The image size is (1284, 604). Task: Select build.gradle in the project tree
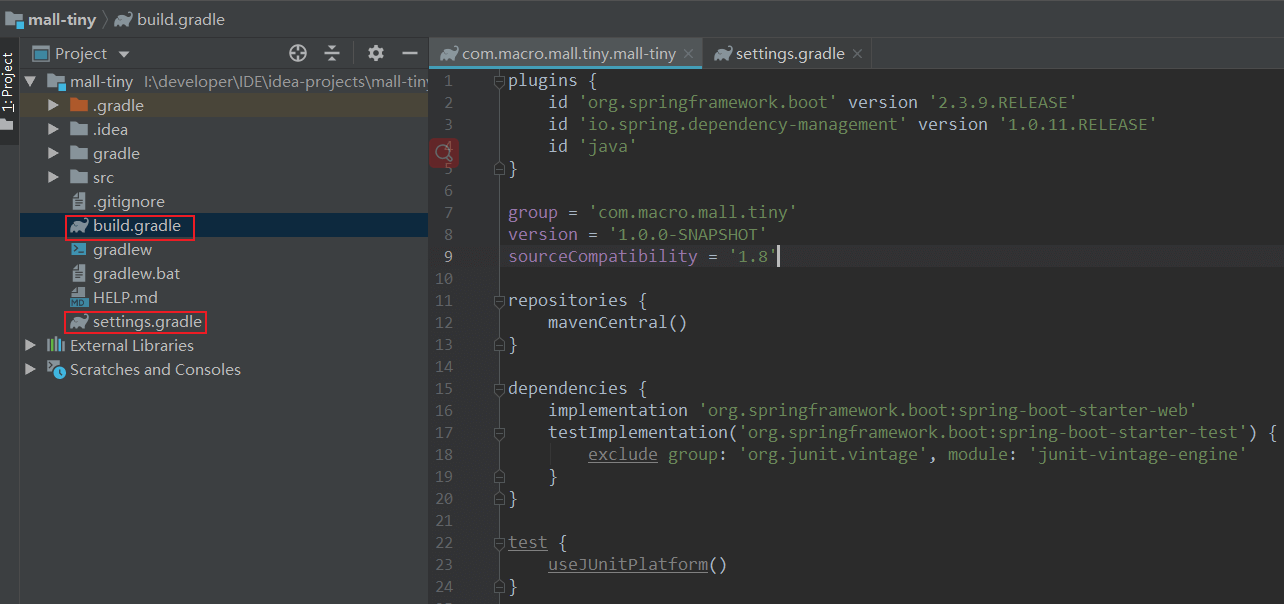137,226
